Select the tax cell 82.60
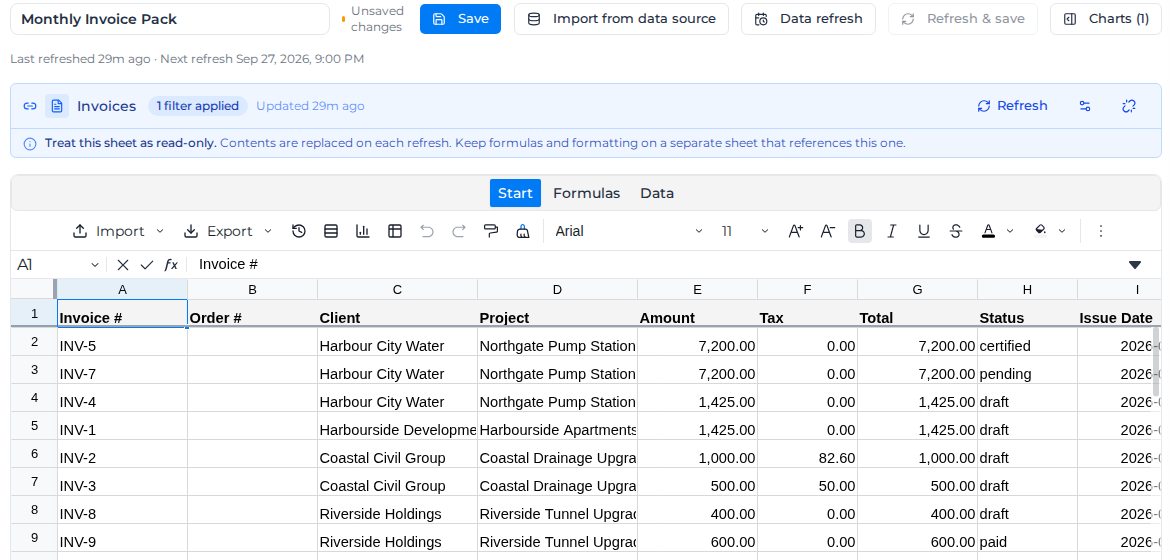The width and height of the screenshot is (1170, 560). [807, 454]
